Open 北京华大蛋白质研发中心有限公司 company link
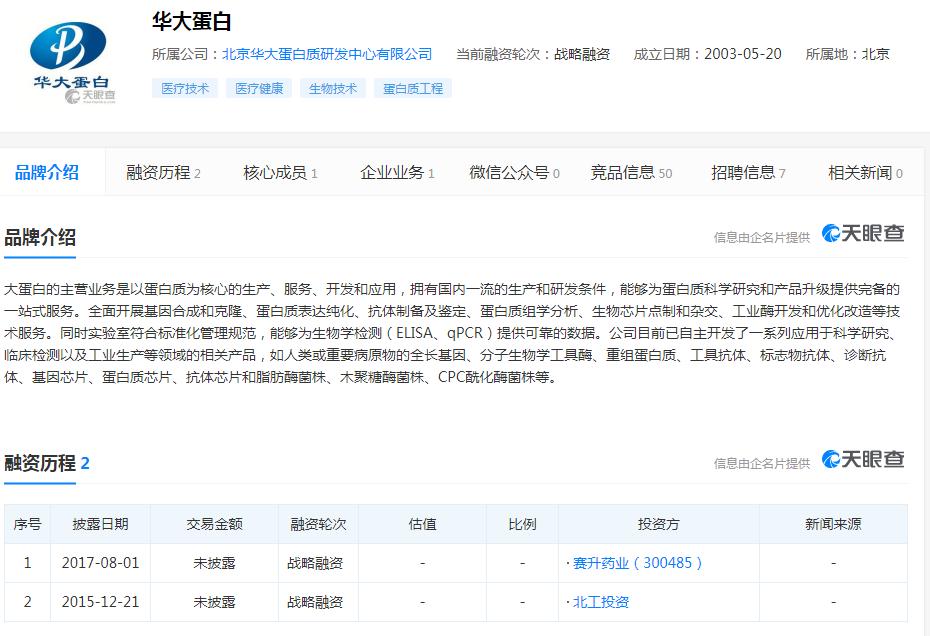 coord(327,54)
